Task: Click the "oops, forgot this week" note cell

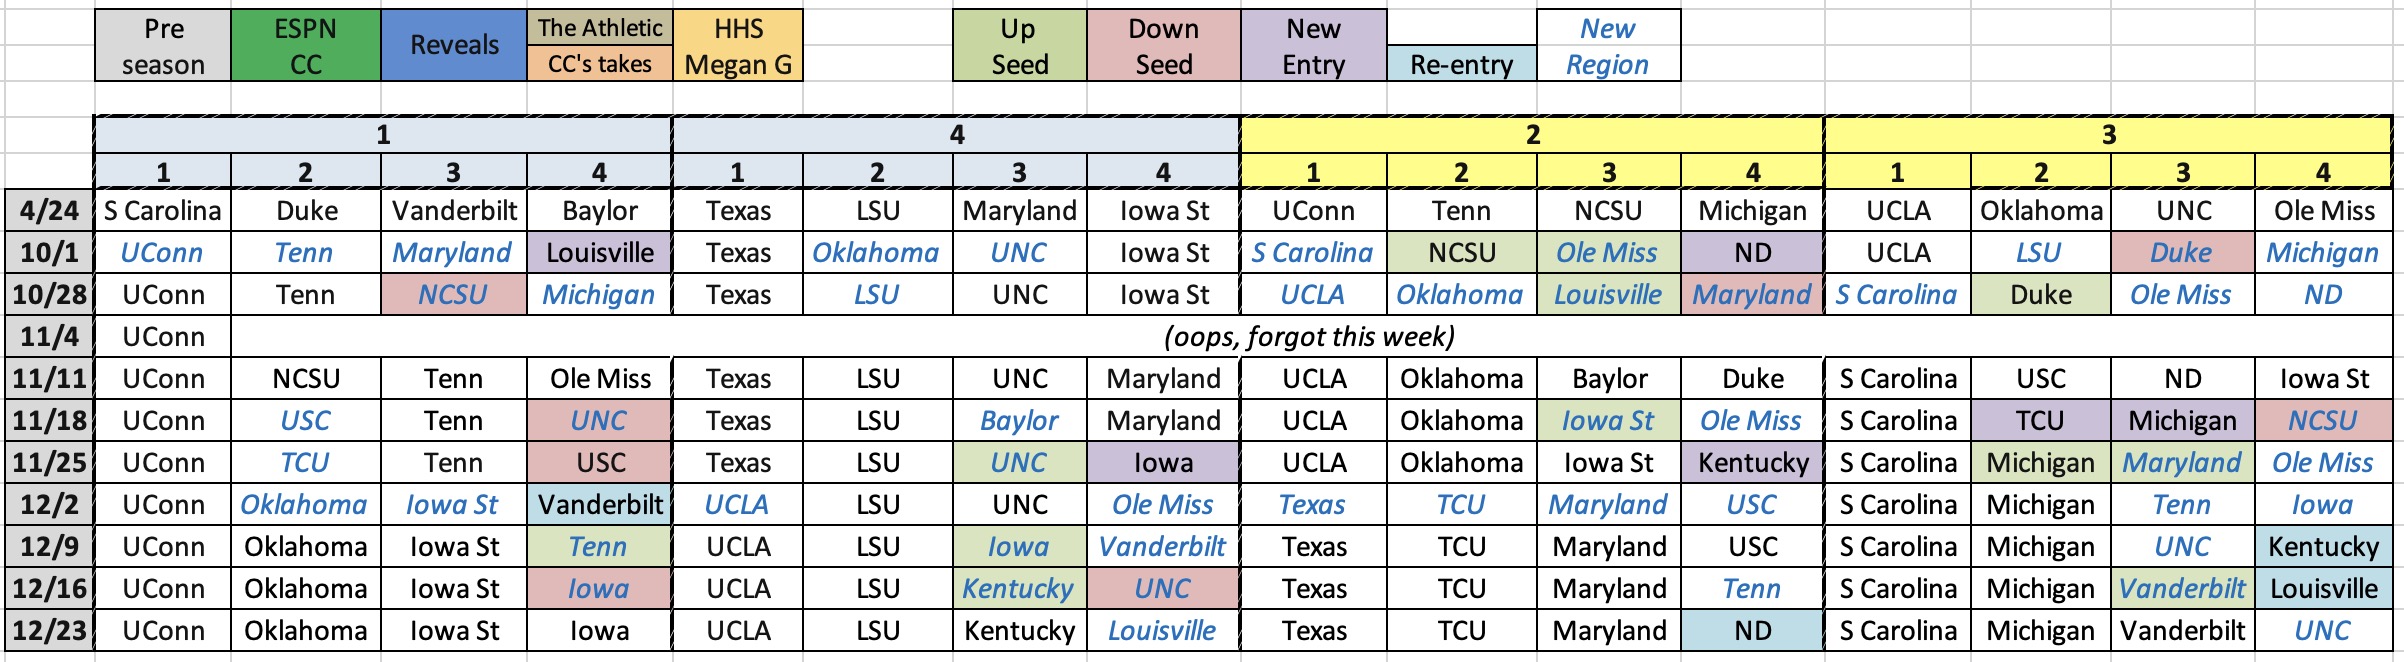Action: coord(1309,337)
